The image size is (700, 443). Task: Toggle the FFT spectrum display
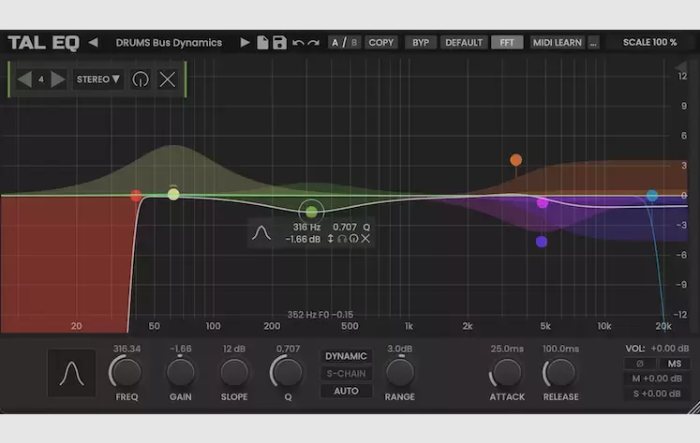tap(506, 42)
